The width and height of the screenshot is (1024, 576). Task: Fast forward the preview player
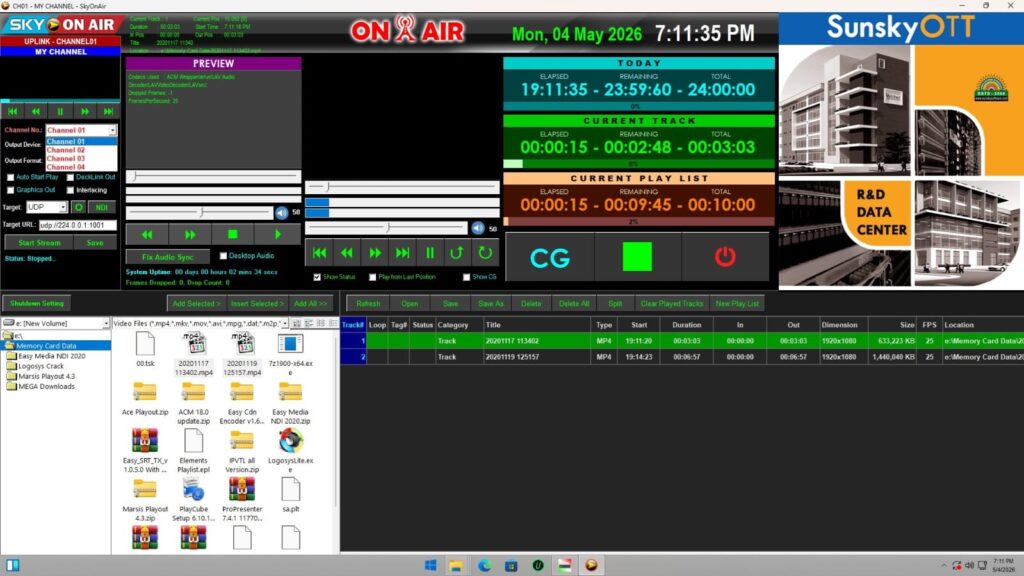click(190, 234)
